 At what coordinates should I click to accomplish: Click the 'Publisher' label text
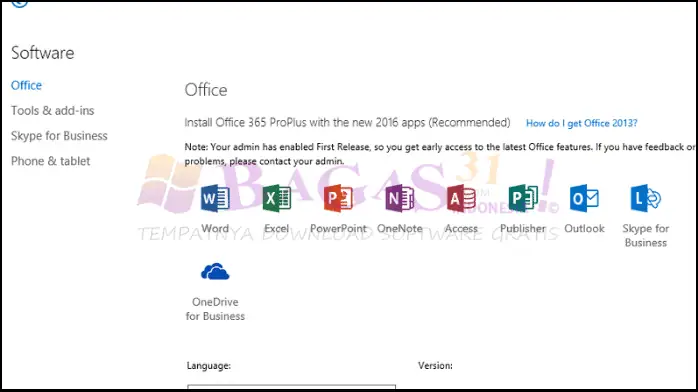(x=523, y=228)
